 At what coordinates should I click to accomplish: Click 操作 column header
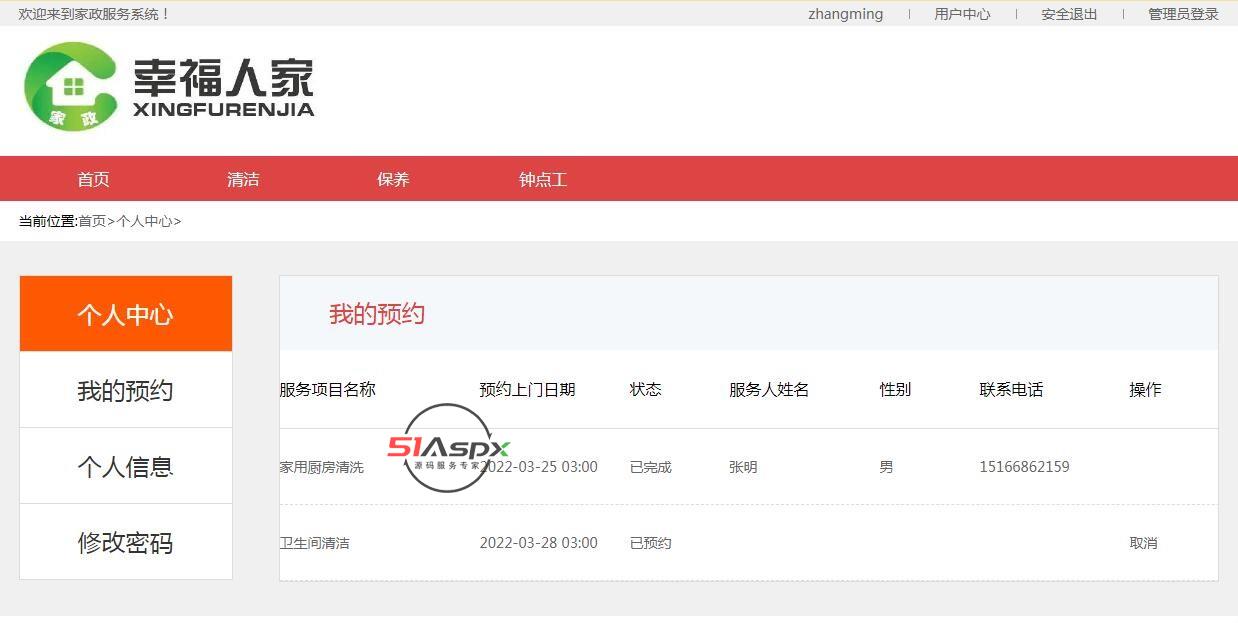(x=1145, y=390)
